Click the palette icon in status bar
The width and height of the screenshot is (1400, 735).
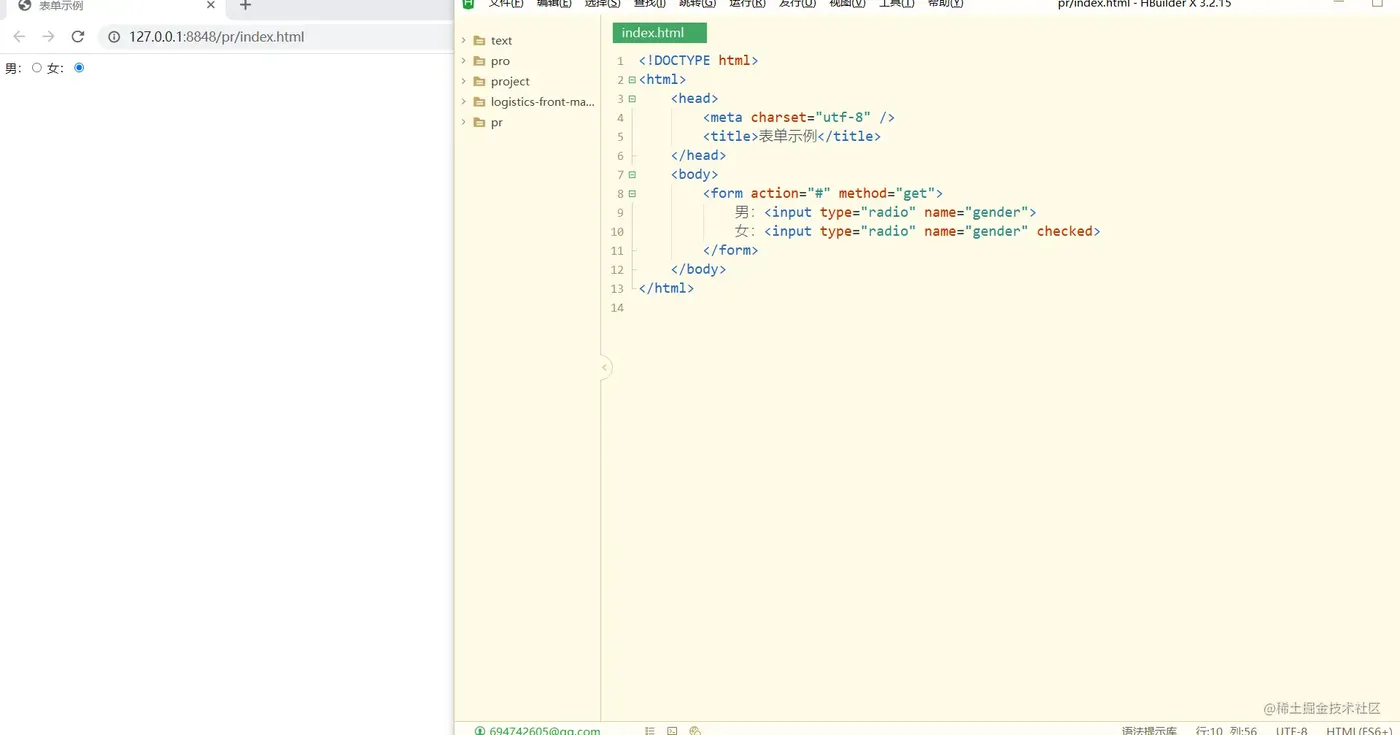point(695,730)
